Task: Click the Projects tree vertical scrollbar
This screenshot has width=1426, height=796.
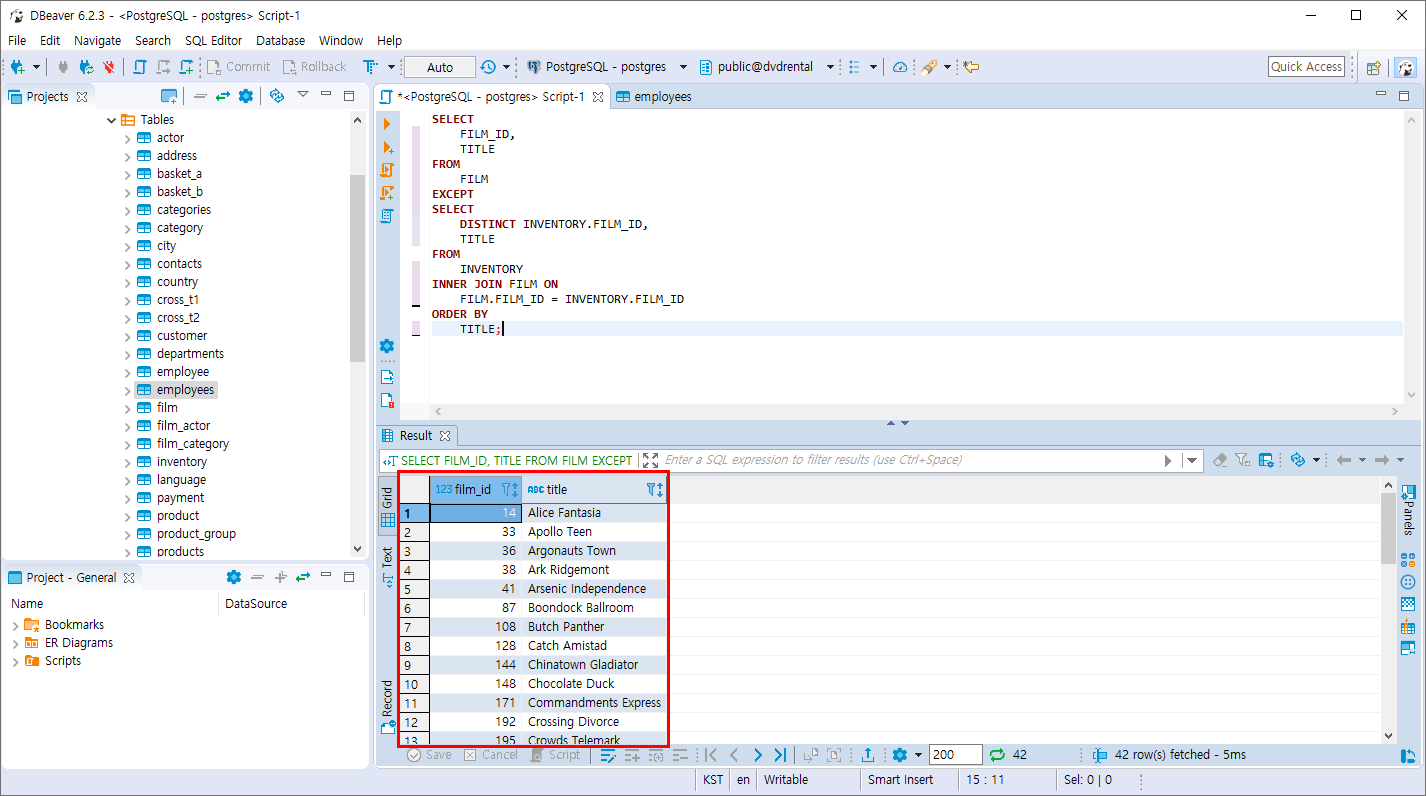Action: [x=358, y=268]
